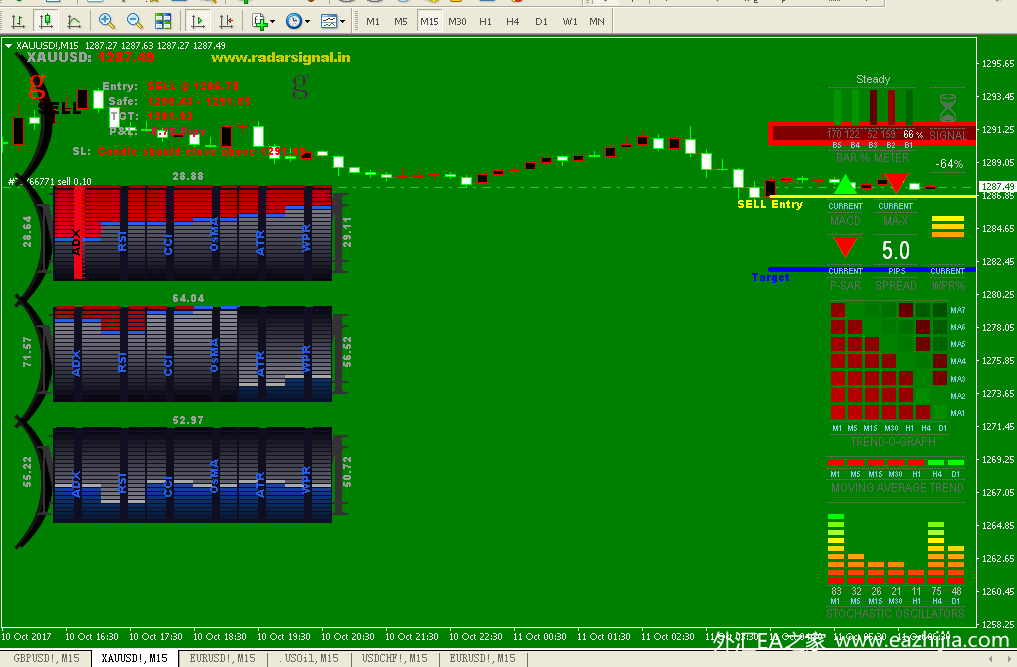The height and width of the screenshot is (667, 1017).
Task: Open the XAUUSD!,M15 chart tab
Action: click(x=134, y=658)
